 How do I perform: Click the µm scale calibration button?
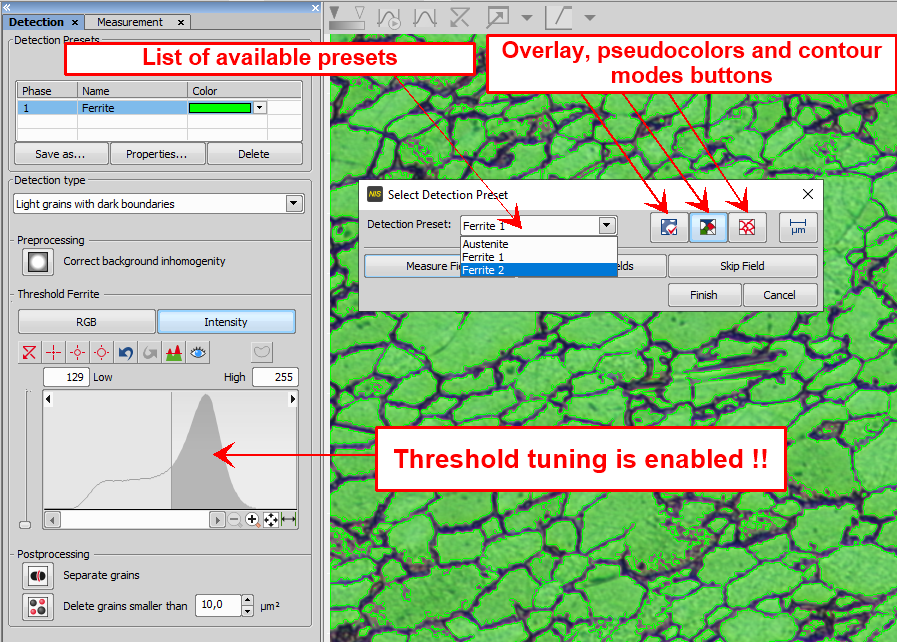point(798,227)
